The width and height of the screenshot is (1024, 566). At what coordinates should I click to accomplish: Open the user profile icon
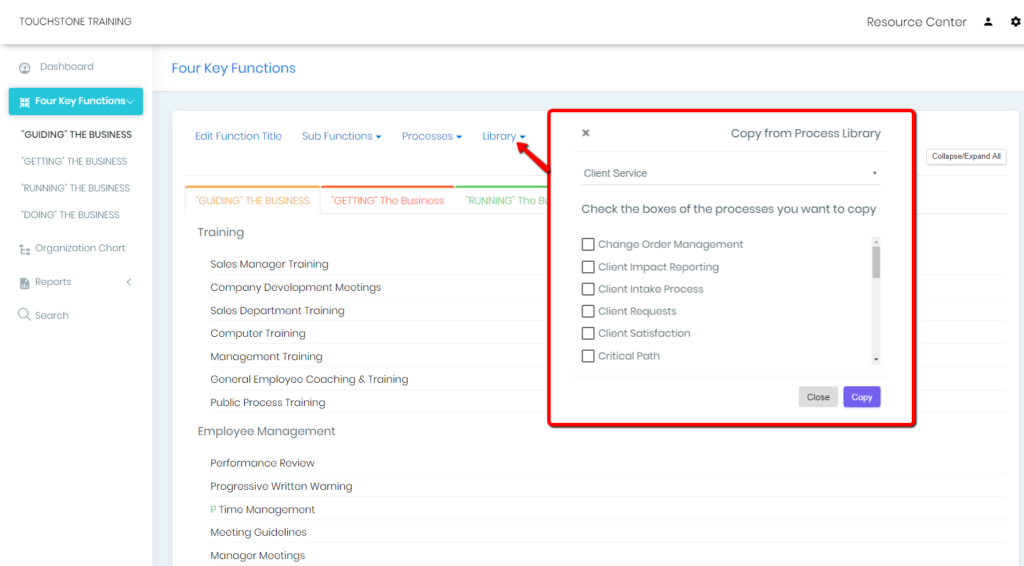click(x=988, y=22)
